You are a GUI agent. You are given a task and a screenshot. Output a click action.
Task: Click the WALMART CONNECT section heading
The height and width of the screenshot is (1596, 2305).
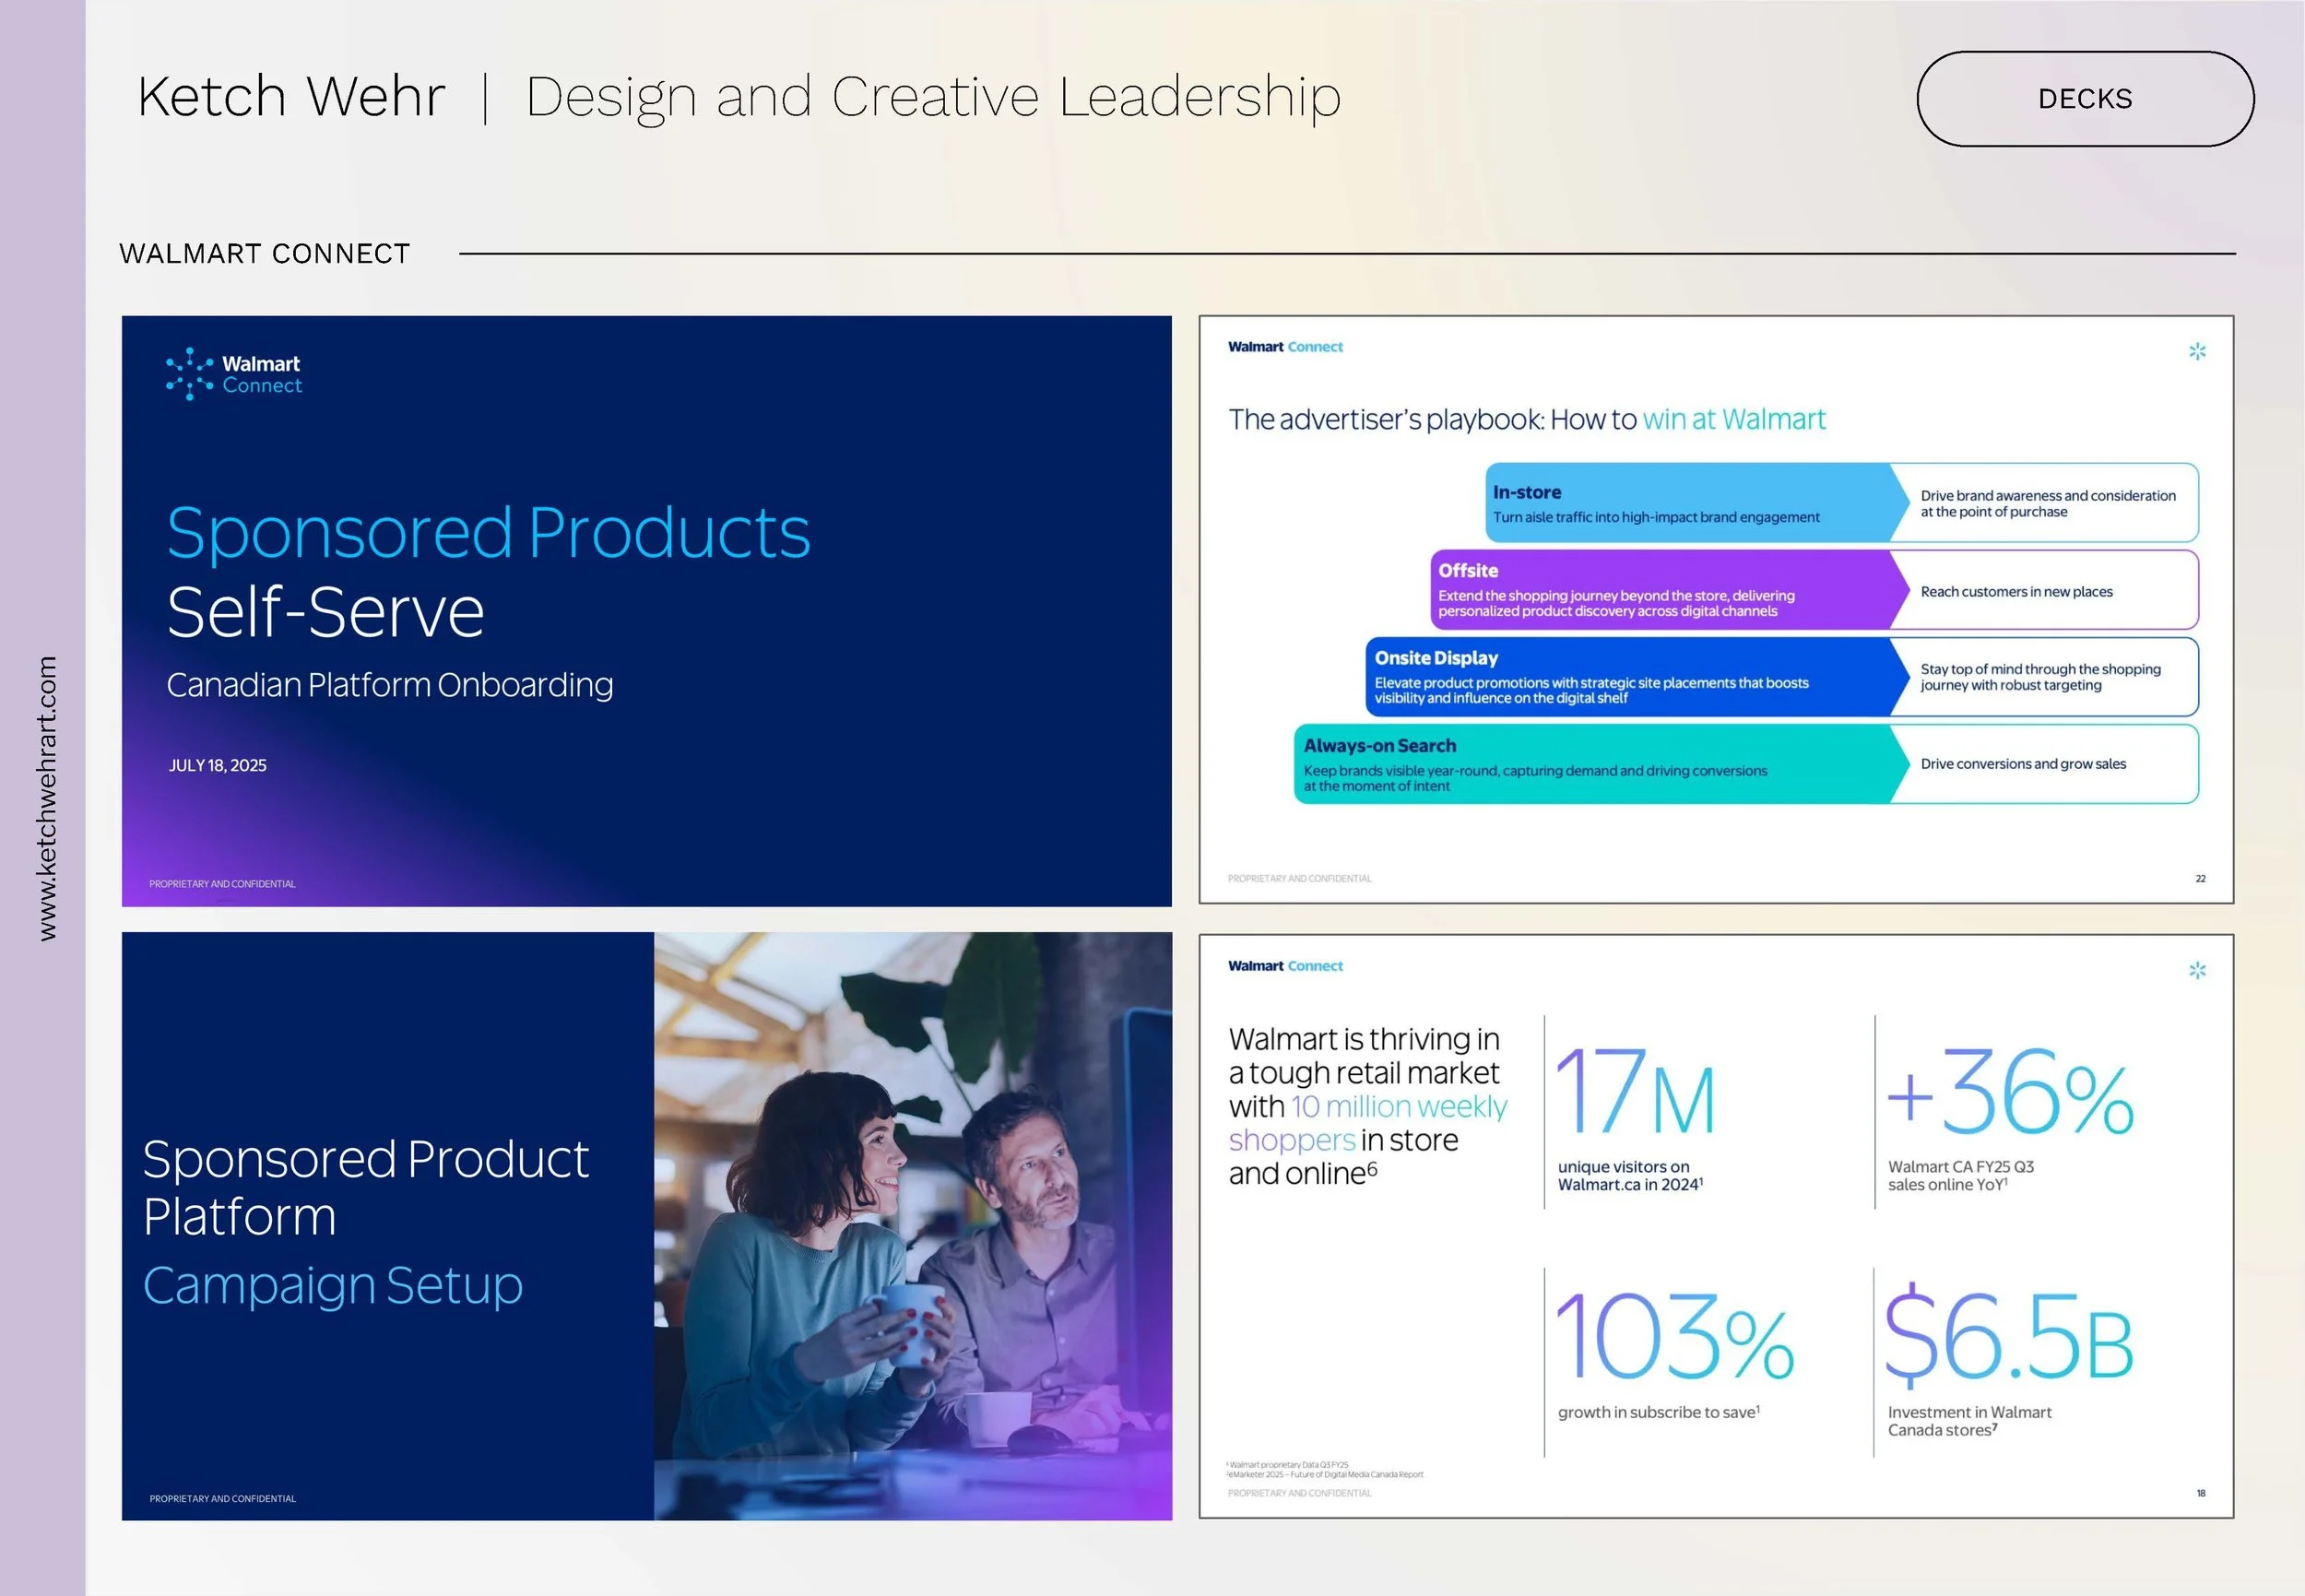click(x=265, y=254)
